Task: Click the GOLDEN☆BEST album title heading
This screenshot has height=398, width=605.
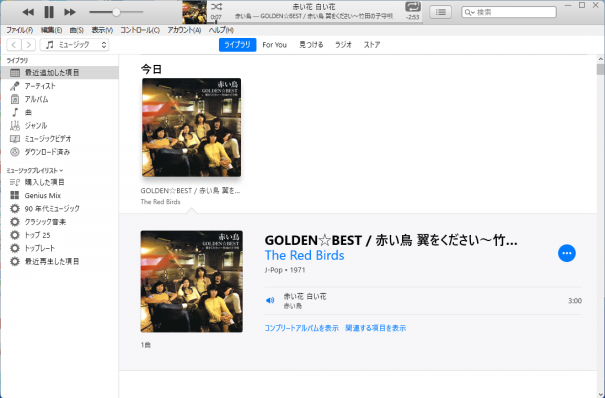Action: click(x=391, y=240)
